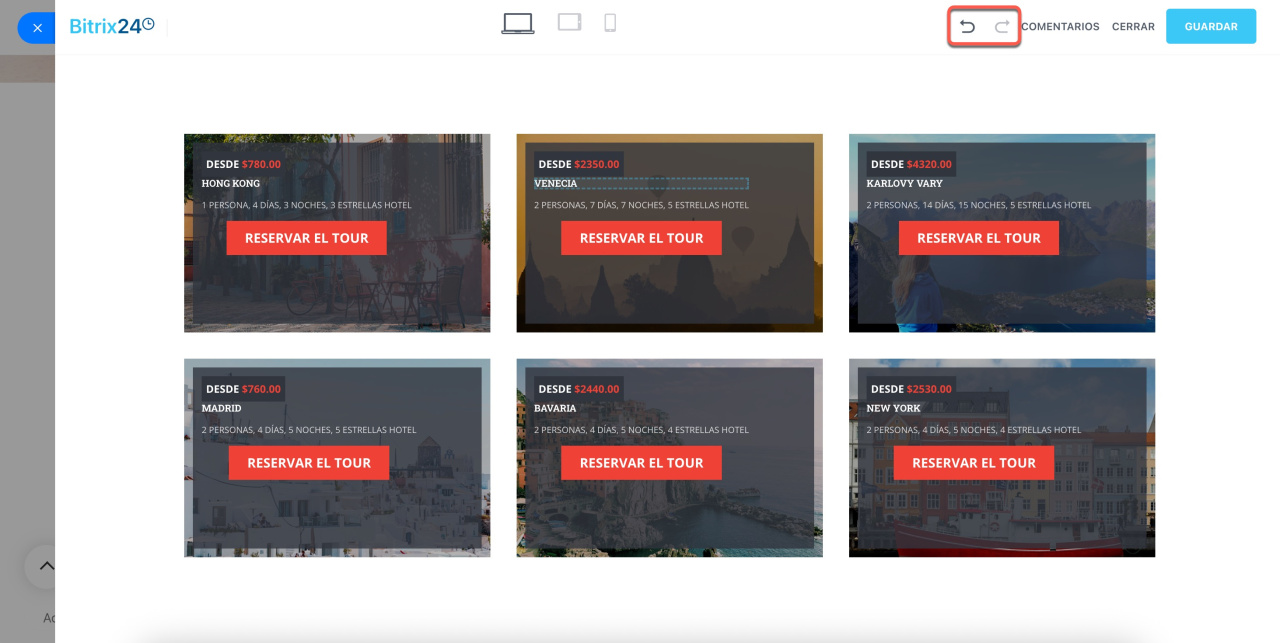Select the Venecia title text field
Viewport: 1280px width, 643px height.
pyautogui.click(x=641, y=184)
